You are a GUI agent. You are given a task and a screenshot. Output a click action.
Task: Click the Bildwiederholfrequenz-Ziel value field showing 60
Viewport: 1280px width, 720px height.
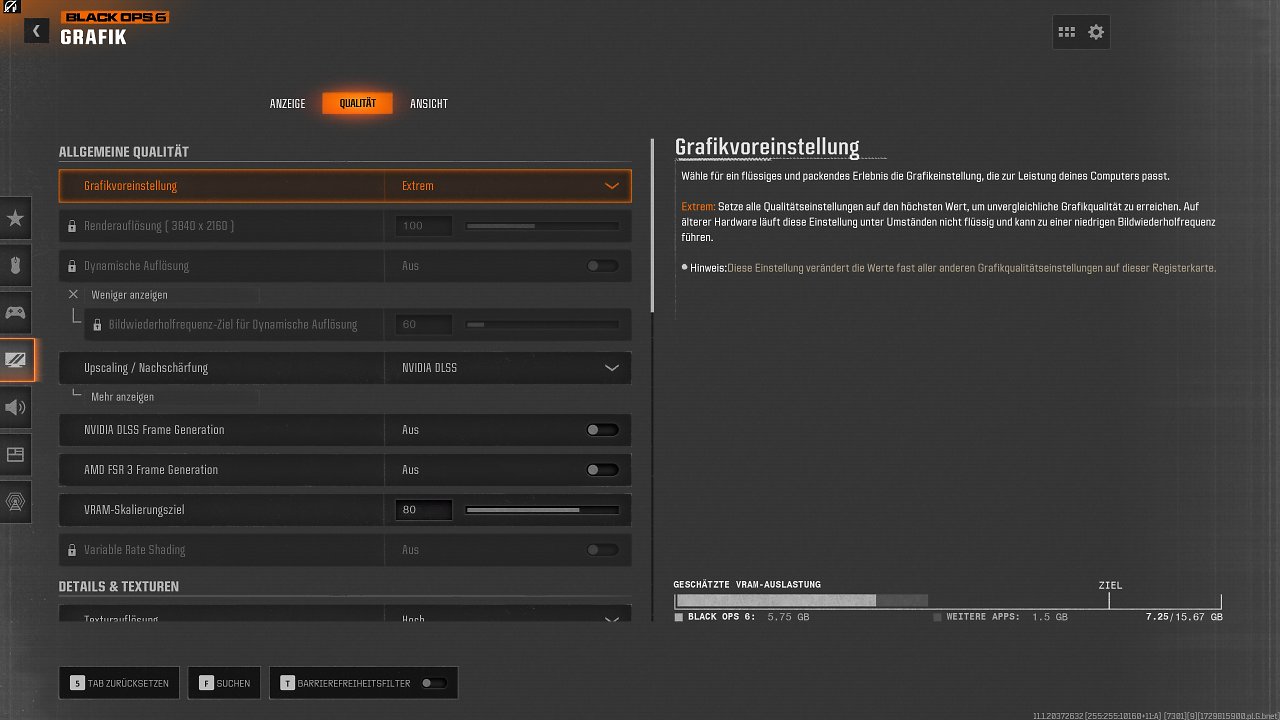(x=424, y=325)
